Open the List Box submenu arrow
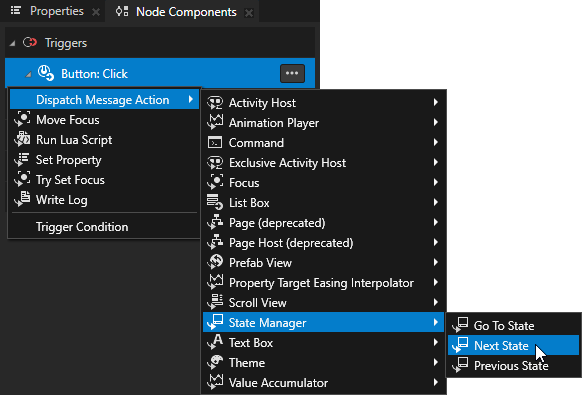582x395 pixels. [x=436, y=202]
